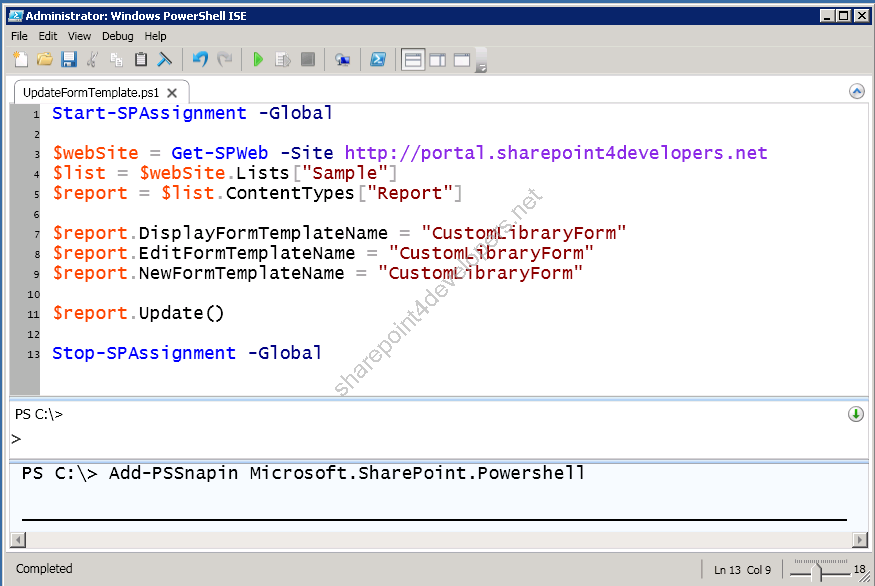Image resolution: width=875 pixels, height=586 pixels.
Task: Cut selection with scissors icon
Action: (93, 59)
